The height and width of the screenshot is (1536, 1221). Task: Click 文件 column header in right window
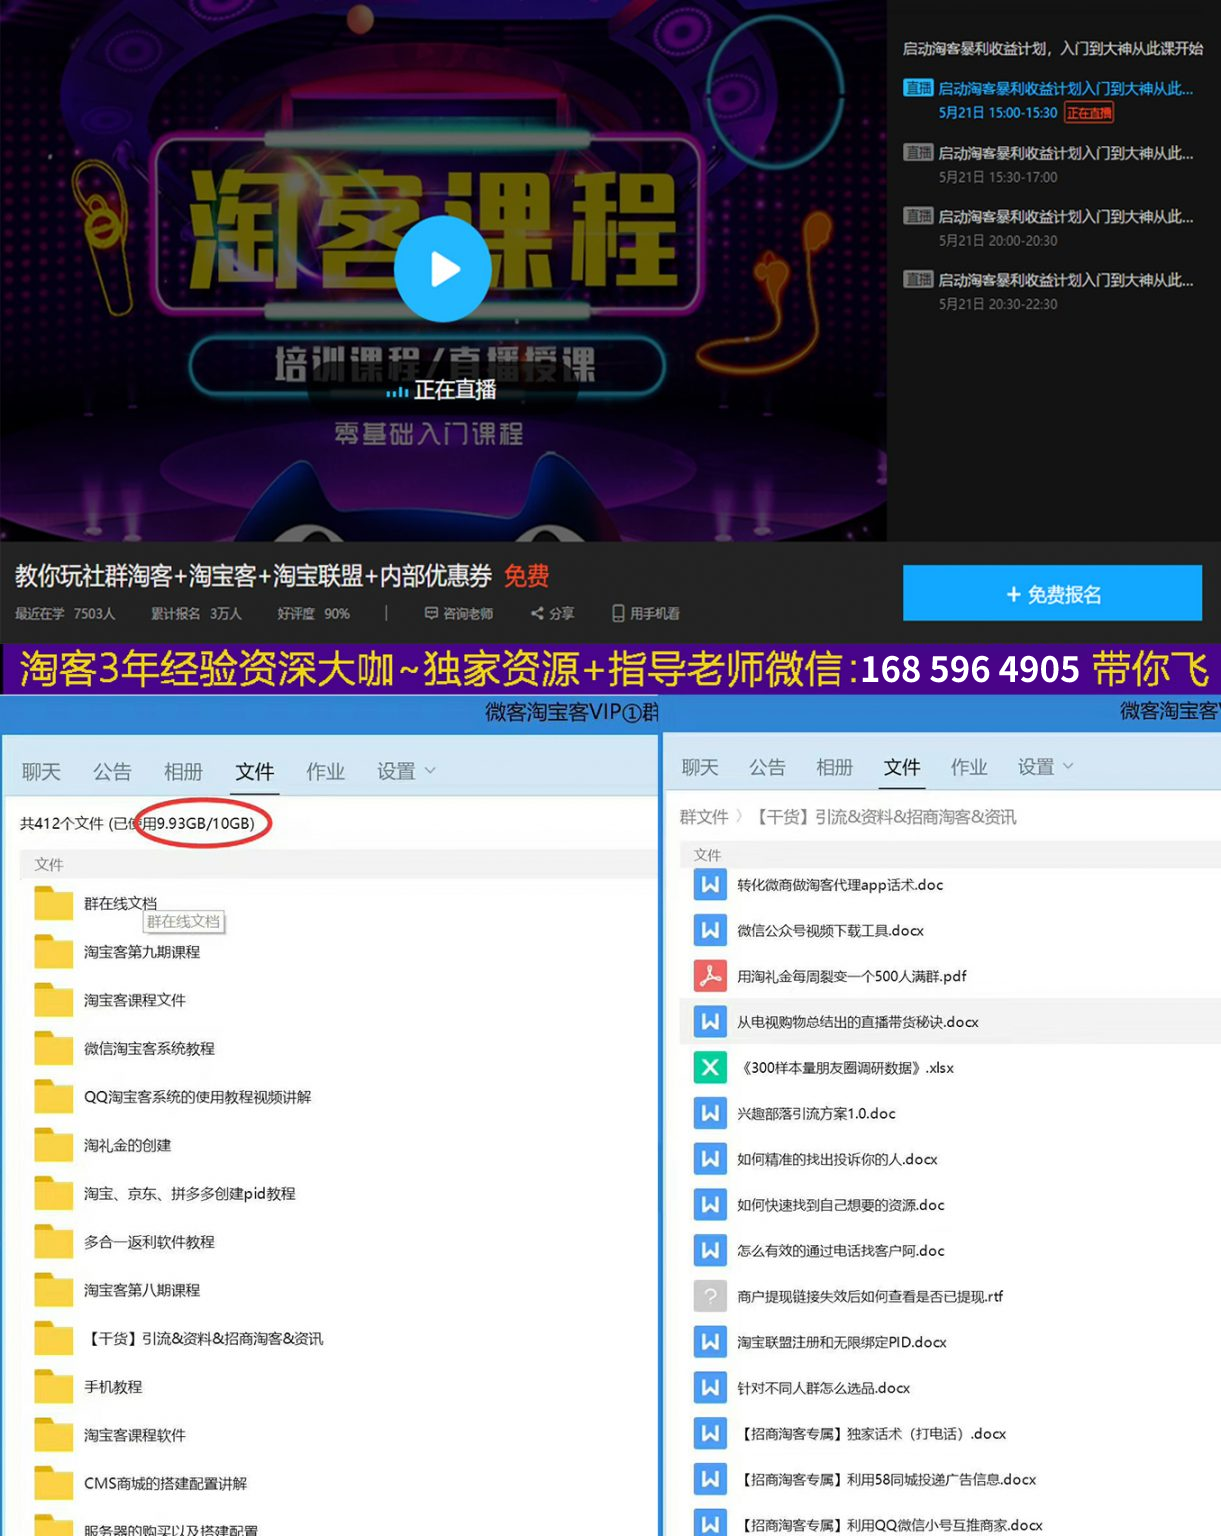point(707,855)
